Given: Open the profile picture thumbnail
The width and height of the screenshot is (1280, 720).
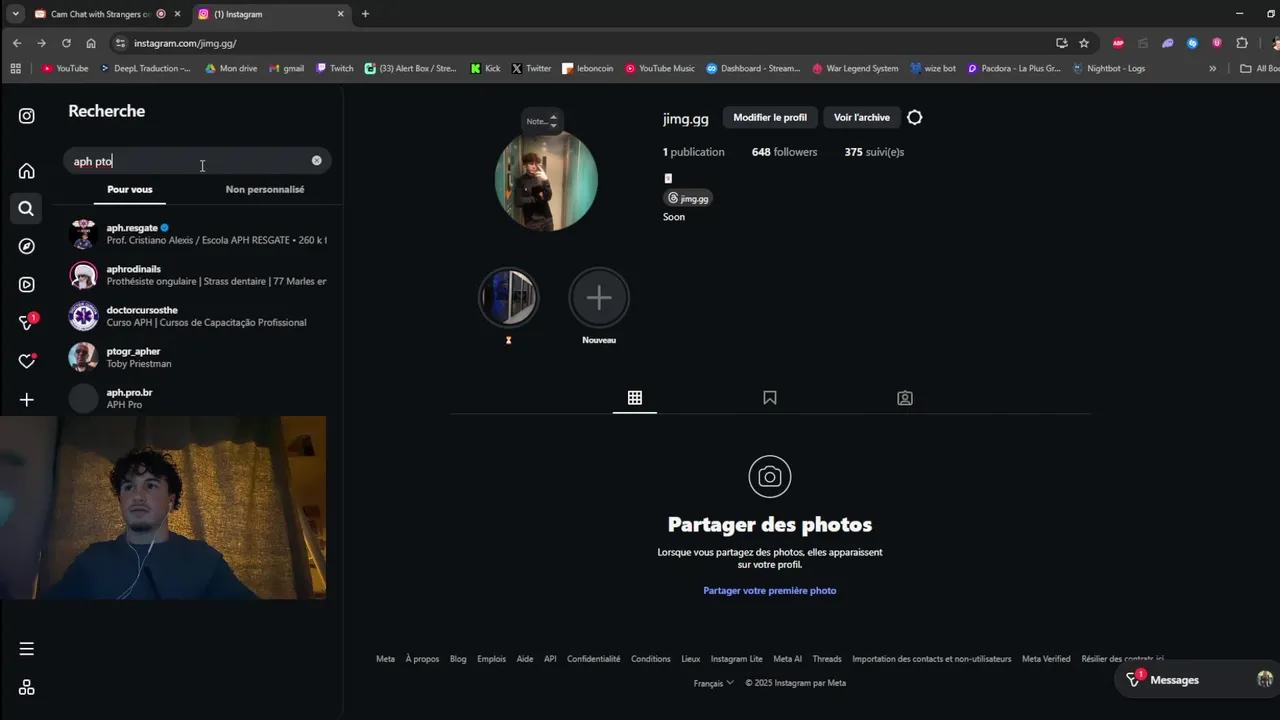Looking at the screenshot, I should (546, 180).
